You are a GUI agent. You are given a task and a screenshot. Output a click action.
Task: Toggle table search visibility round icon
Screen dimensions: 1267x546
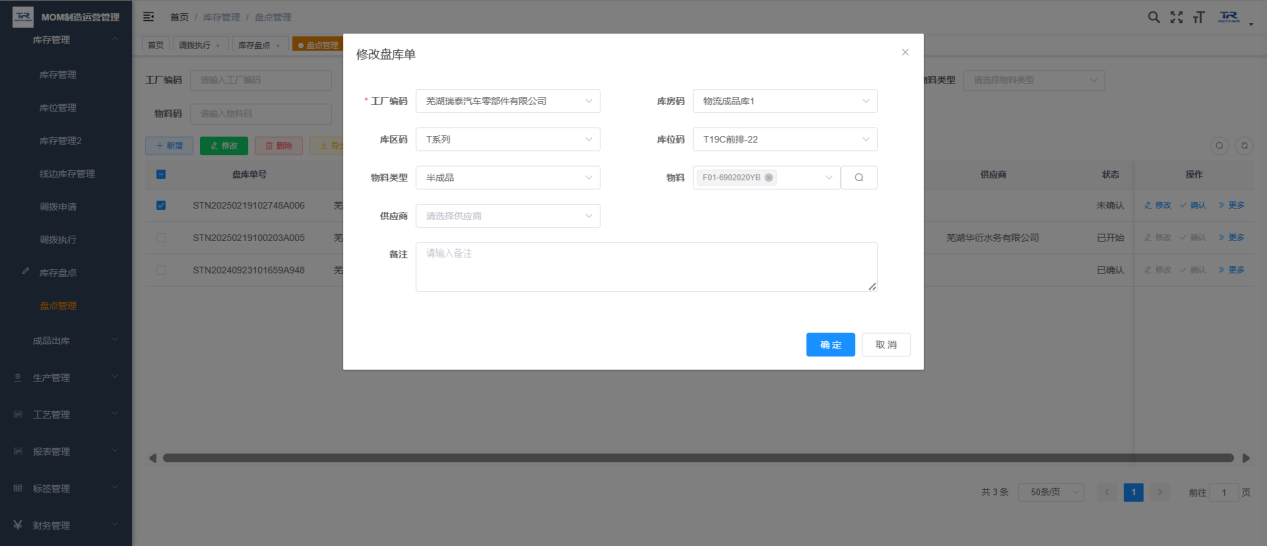tap(1220, 145)
